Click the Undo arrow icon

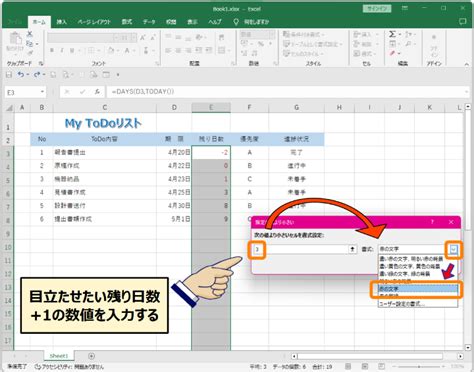click(21, 75)
